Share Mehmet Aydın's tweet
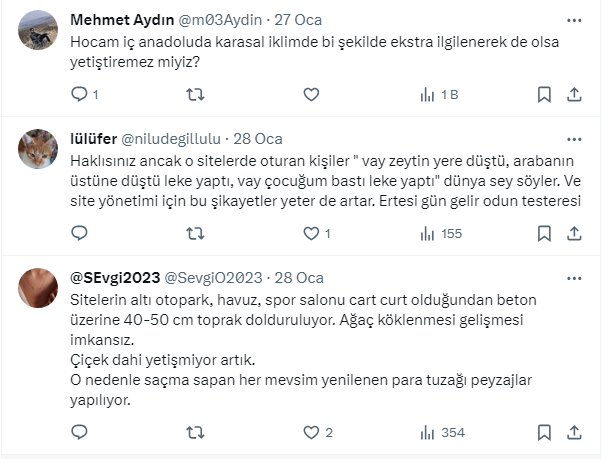The image size is (605, 459). click(574, 95)
